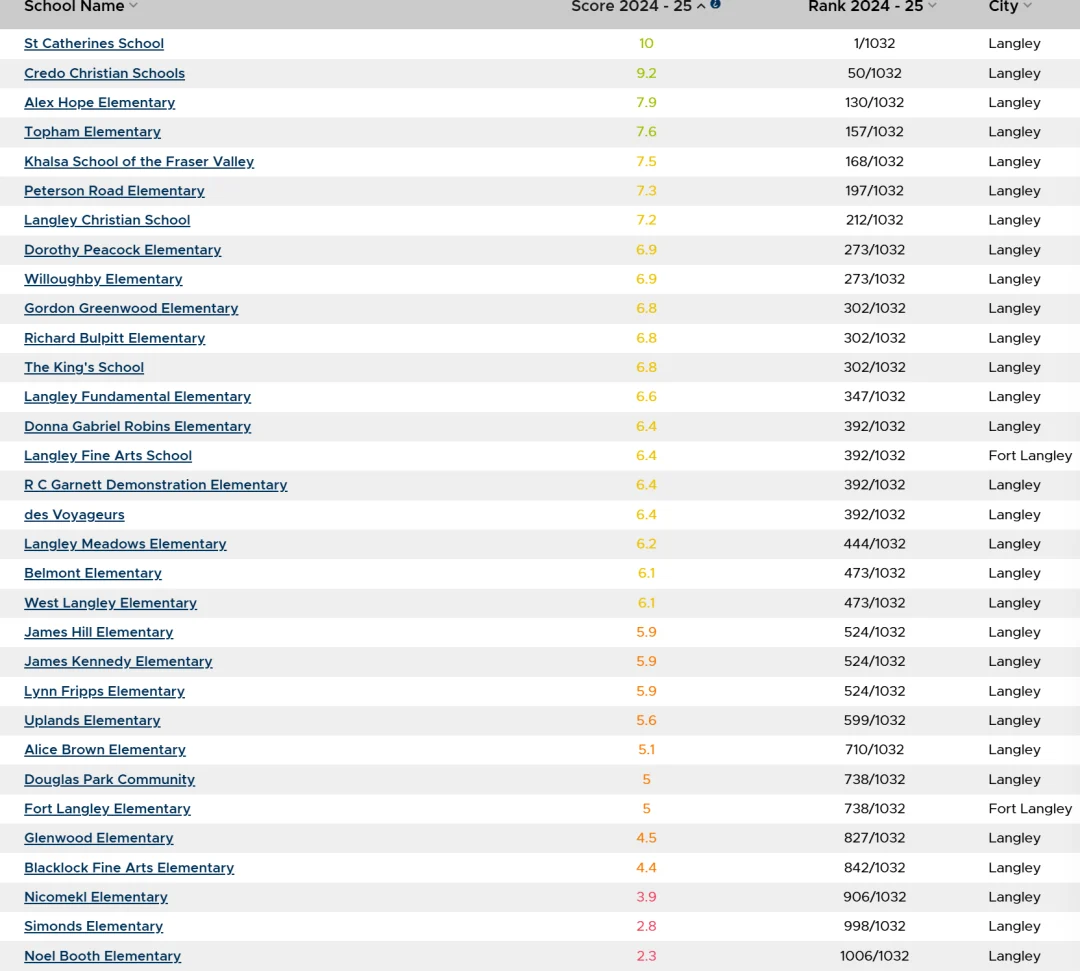The height and width of the screenshot is (971, 1080).
Task: Open Alice Brown Elementary link
Action: [x=105, y=749]
